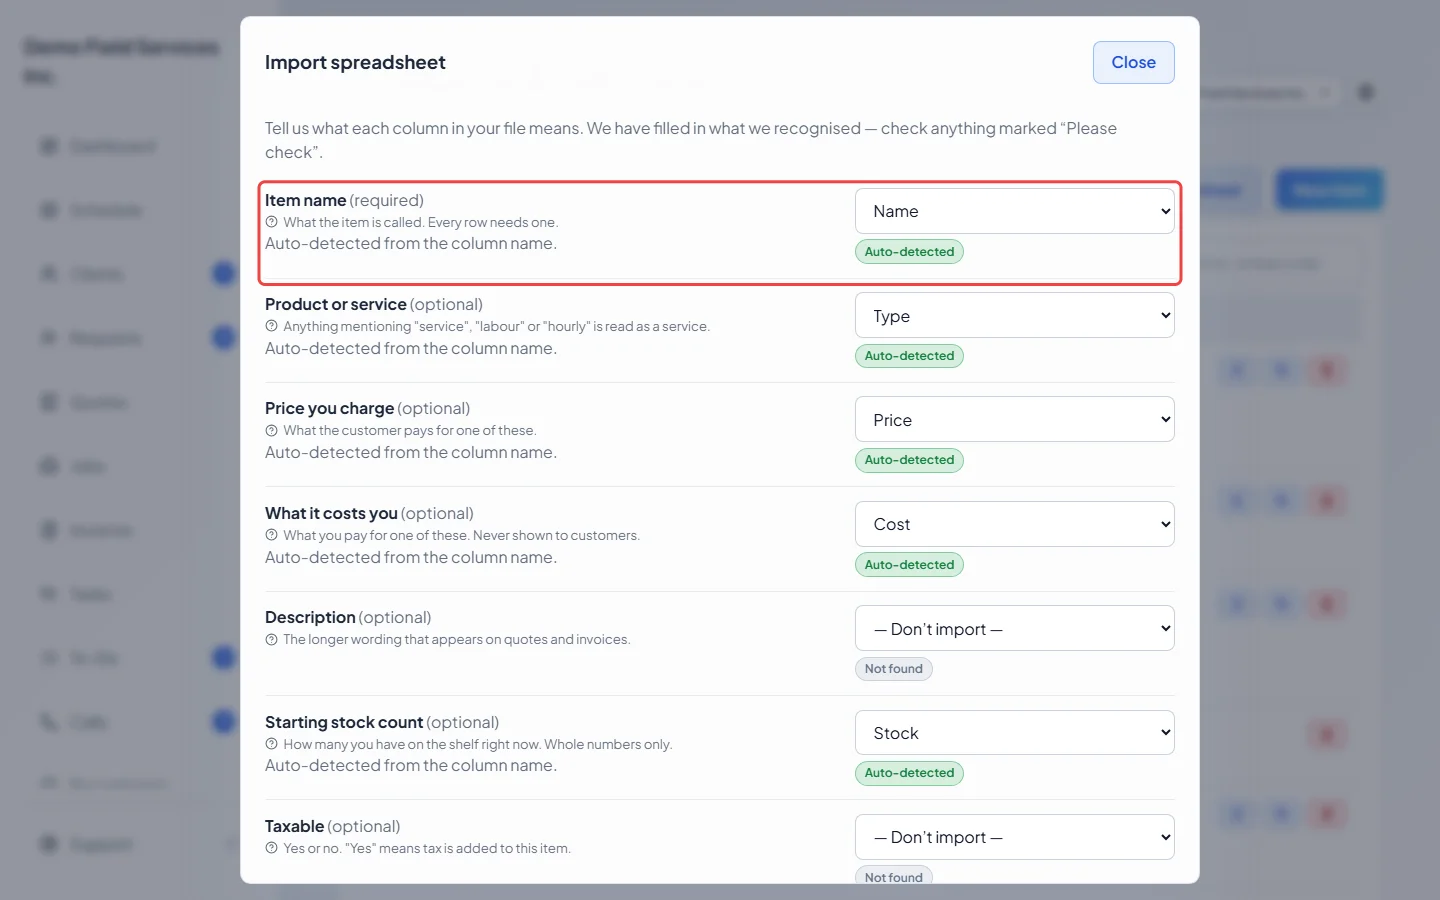Open the What it costs you dropdown
Image resolution: width=1440 pixels, height=900 pixels.
[x=1014, y=524]
